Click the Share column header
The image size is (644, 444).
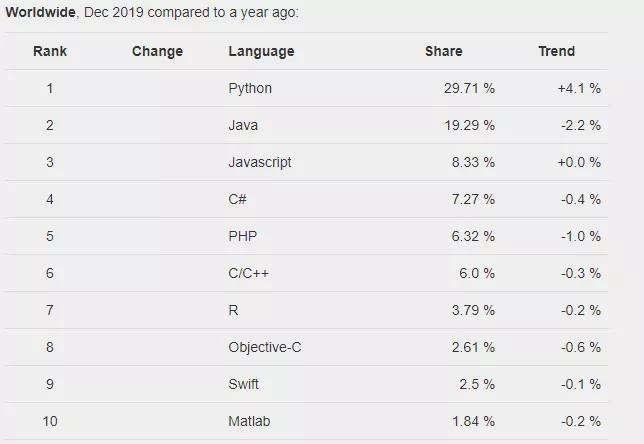coord(444,51)
